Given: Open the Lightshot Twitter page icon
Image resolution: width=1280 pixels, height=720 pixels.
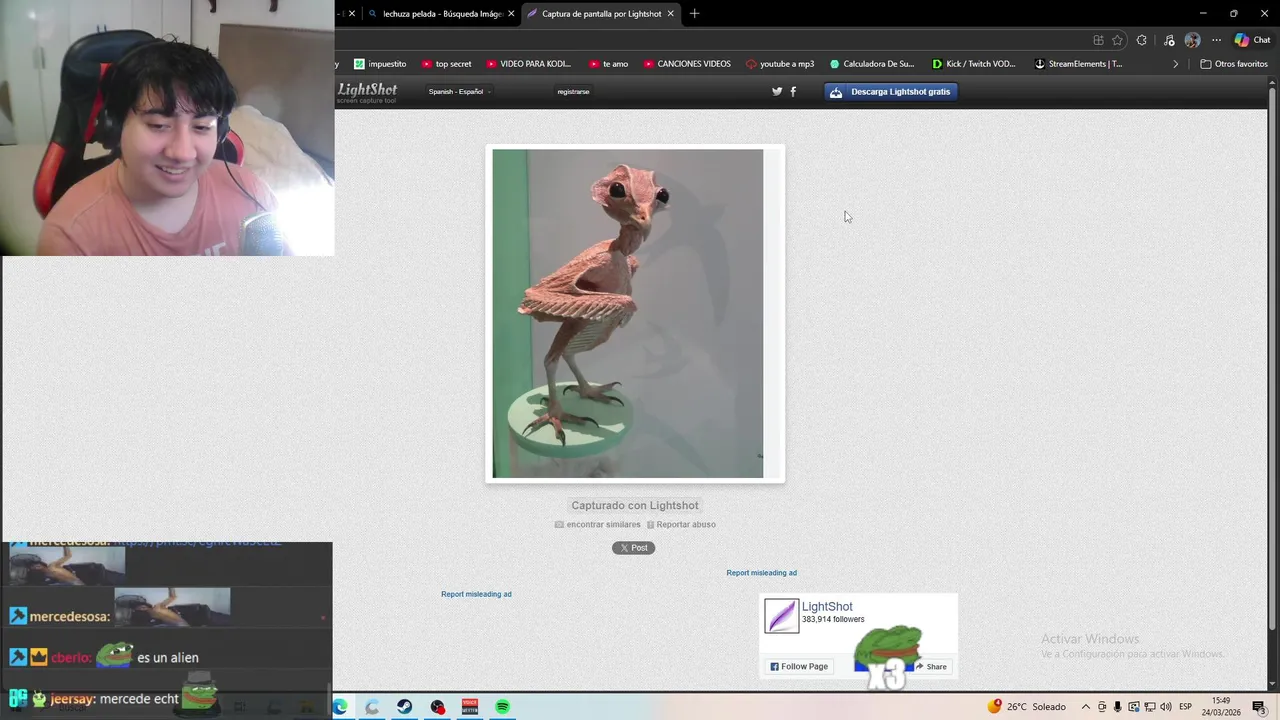Looking at the screenshot, I should coord(777,91).
